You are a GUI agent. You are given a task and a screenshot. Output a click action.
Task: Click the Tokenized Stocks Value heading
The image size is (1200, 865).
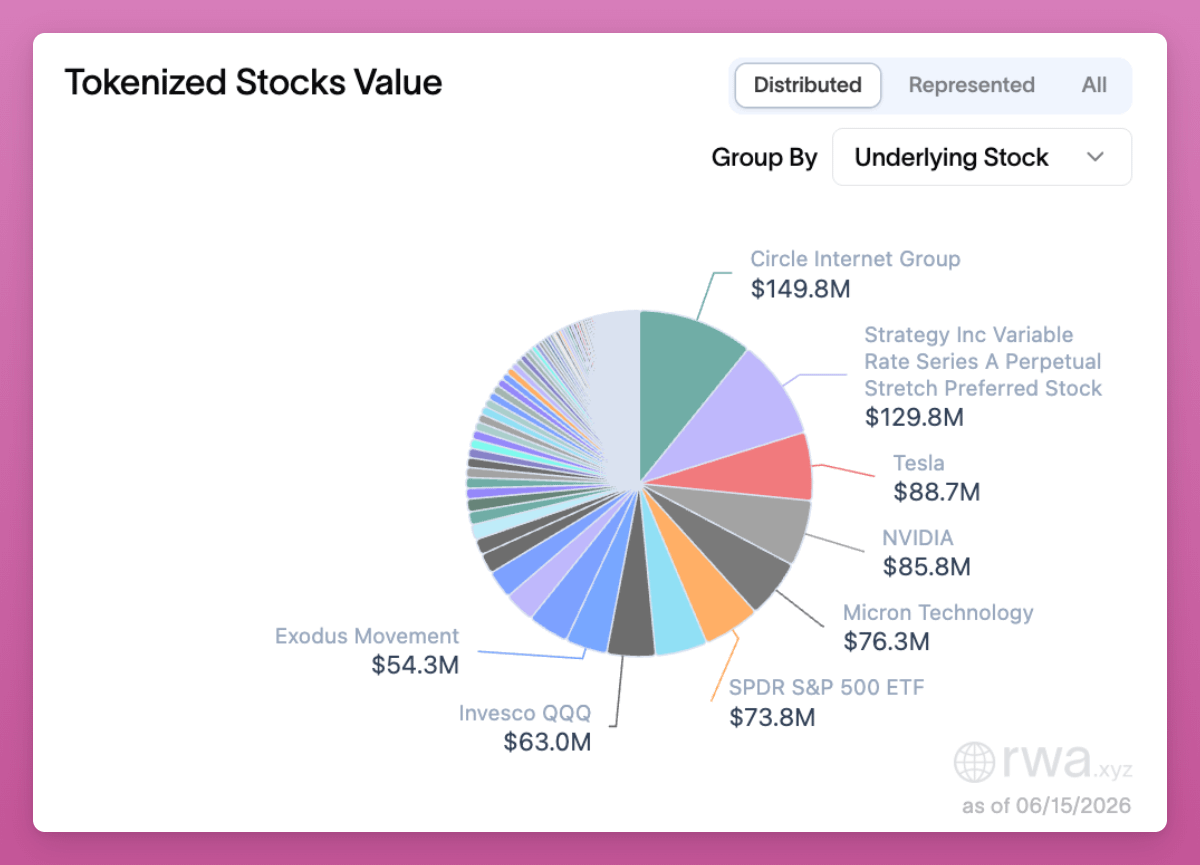253,82
